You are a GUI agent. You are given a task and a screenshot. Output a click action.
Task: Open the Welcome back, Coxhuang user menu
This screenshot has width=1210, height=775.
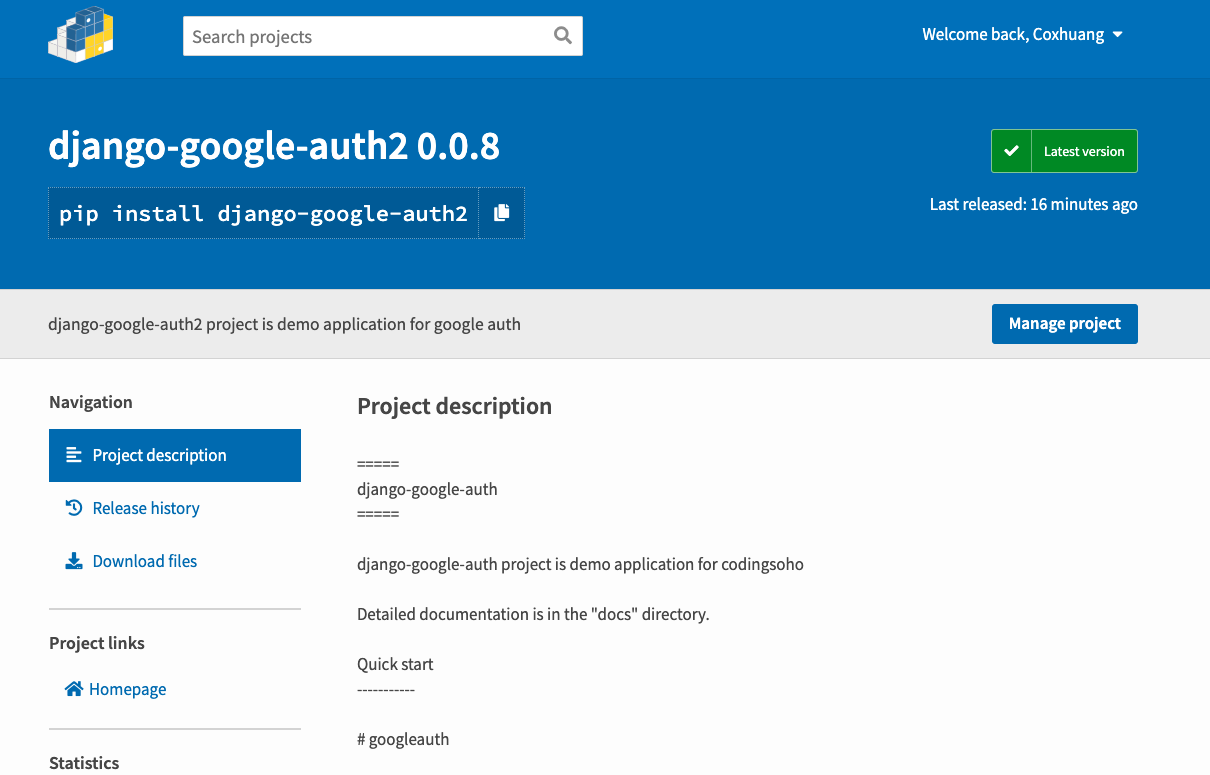(1022, 35)
